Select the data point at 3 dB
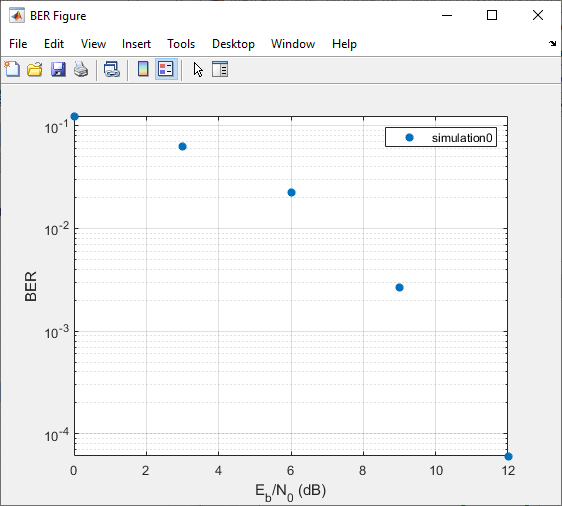This screenshot has height=506, width=562. (x=182, y=147)
